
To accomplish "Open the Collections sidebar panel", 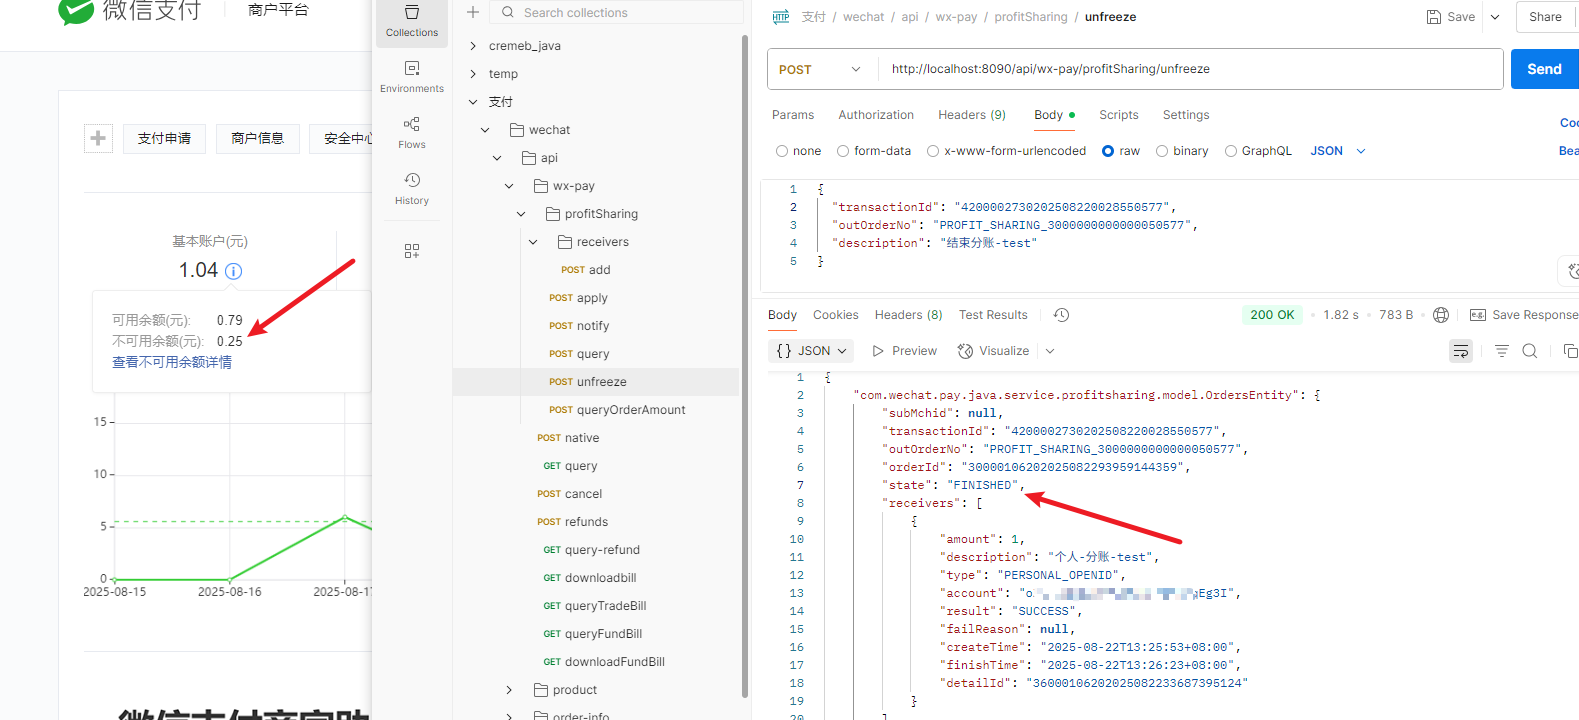I will (x=412, y=21).
